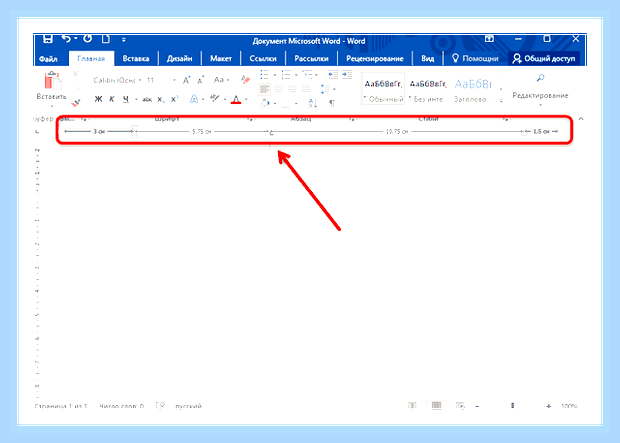Open the Абзац dialog launcher
The image size is (620, 443).
(x=352, y=119)
